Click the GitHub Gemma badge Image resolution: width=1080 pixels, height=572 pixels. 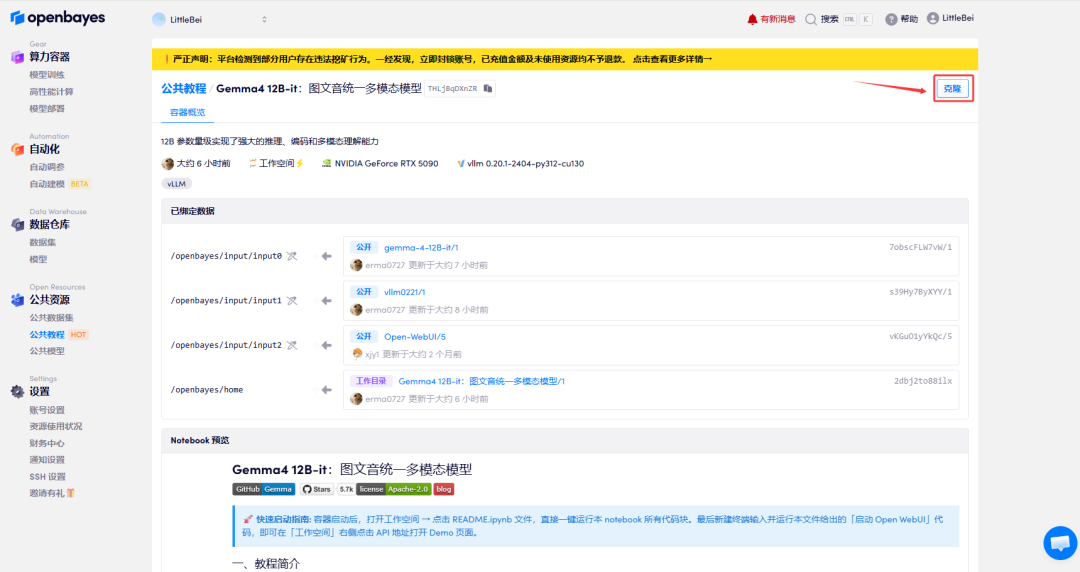tap(264, 489)
